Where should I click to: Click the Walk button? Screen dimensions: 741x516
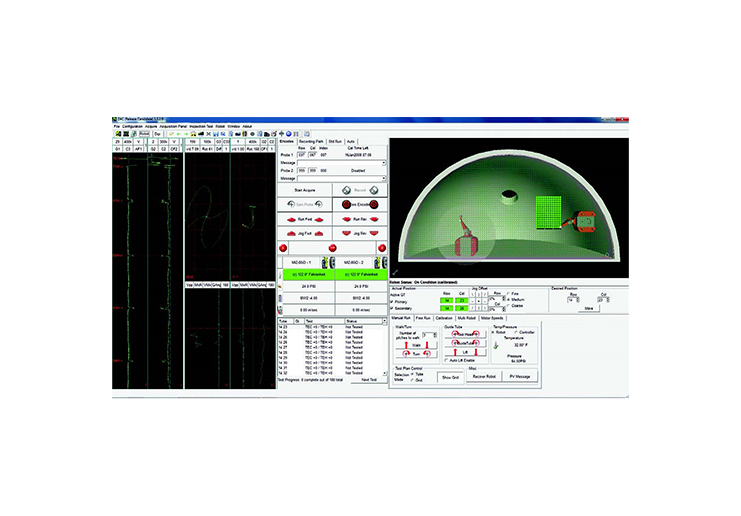(x=416, y=345)
